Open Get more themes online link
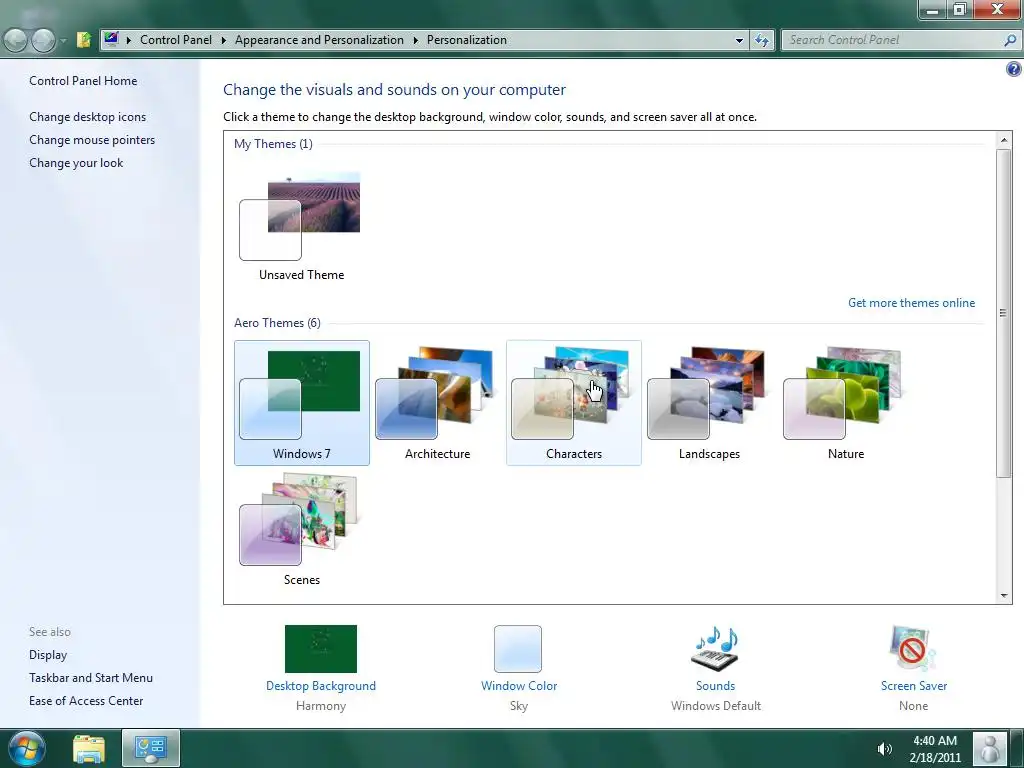 tap(911, 302)
